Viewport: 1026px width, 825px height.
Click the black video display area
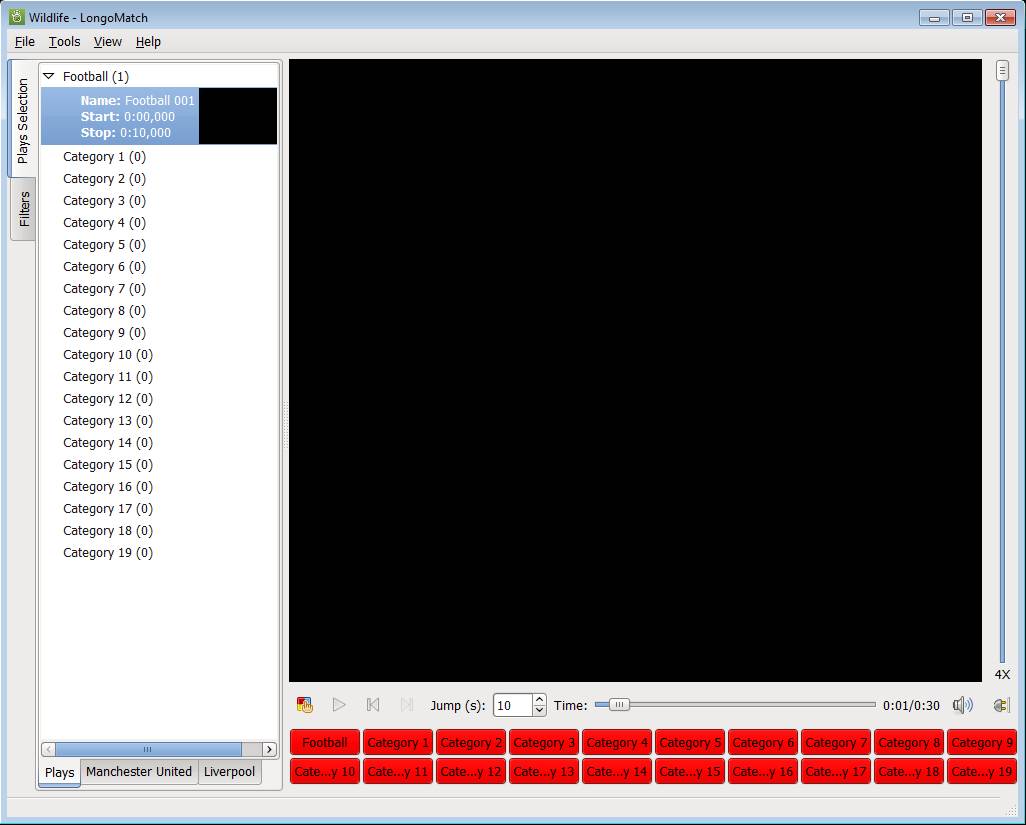pyautogui.click(x=635, y=370)
